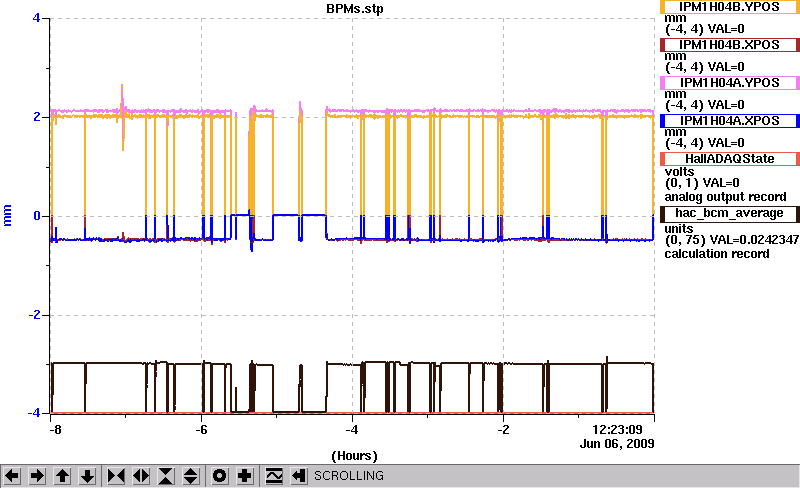Click the vertical mm label on the y-axis
Viewport: 800px width, 488px height.
[7, 215]
